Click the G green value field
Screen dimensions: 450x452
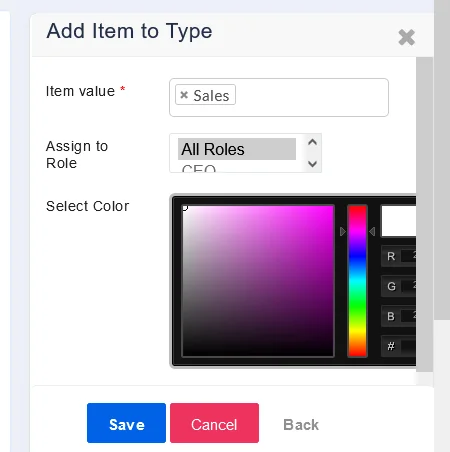pos(408,286)
